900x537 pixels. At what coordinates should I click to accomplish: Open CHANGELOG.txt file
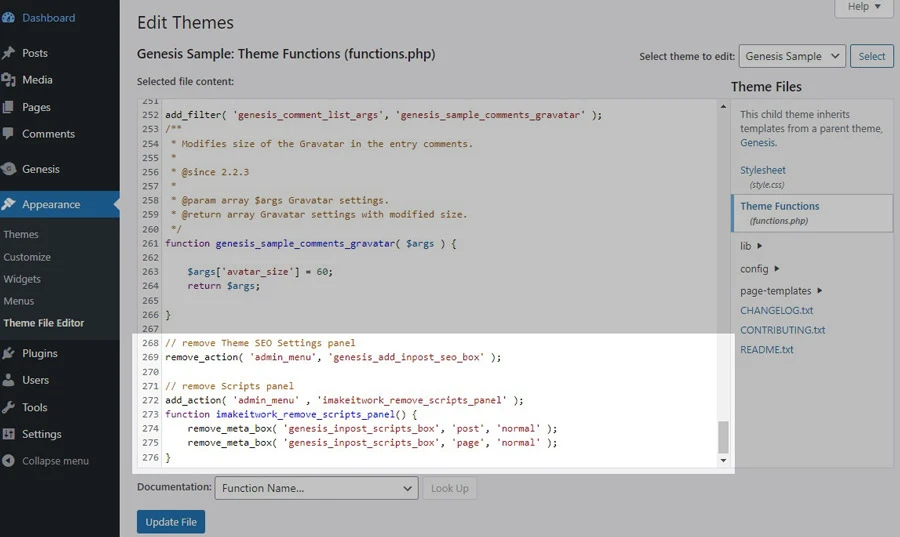coord(777,310)
